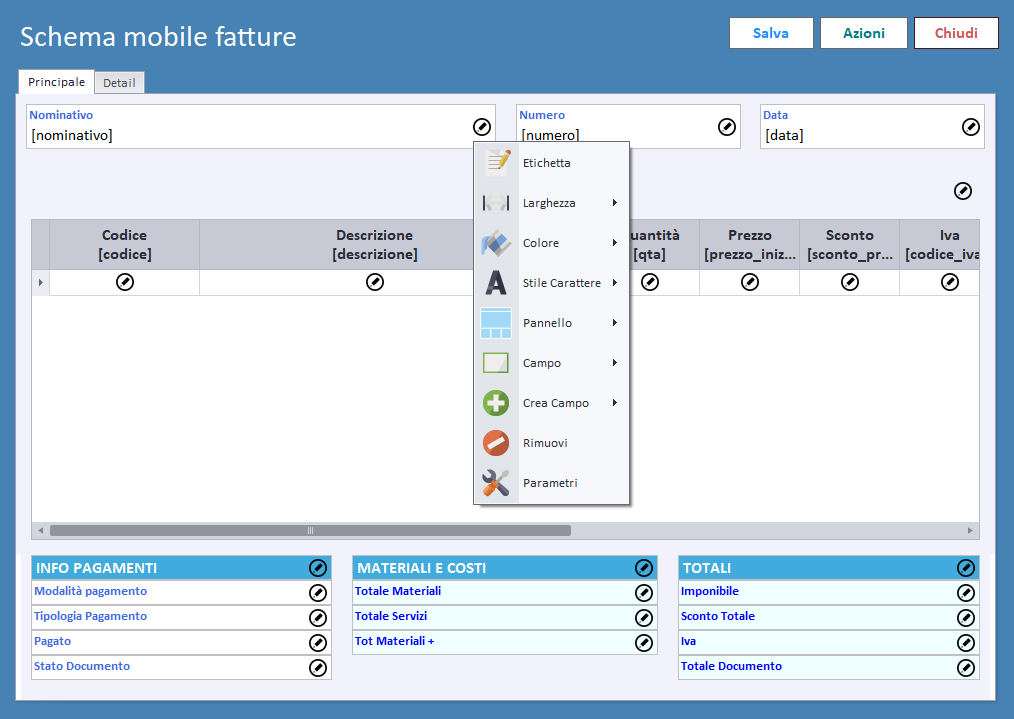Choose Rimuovi in the context menu

coord(545,443)
